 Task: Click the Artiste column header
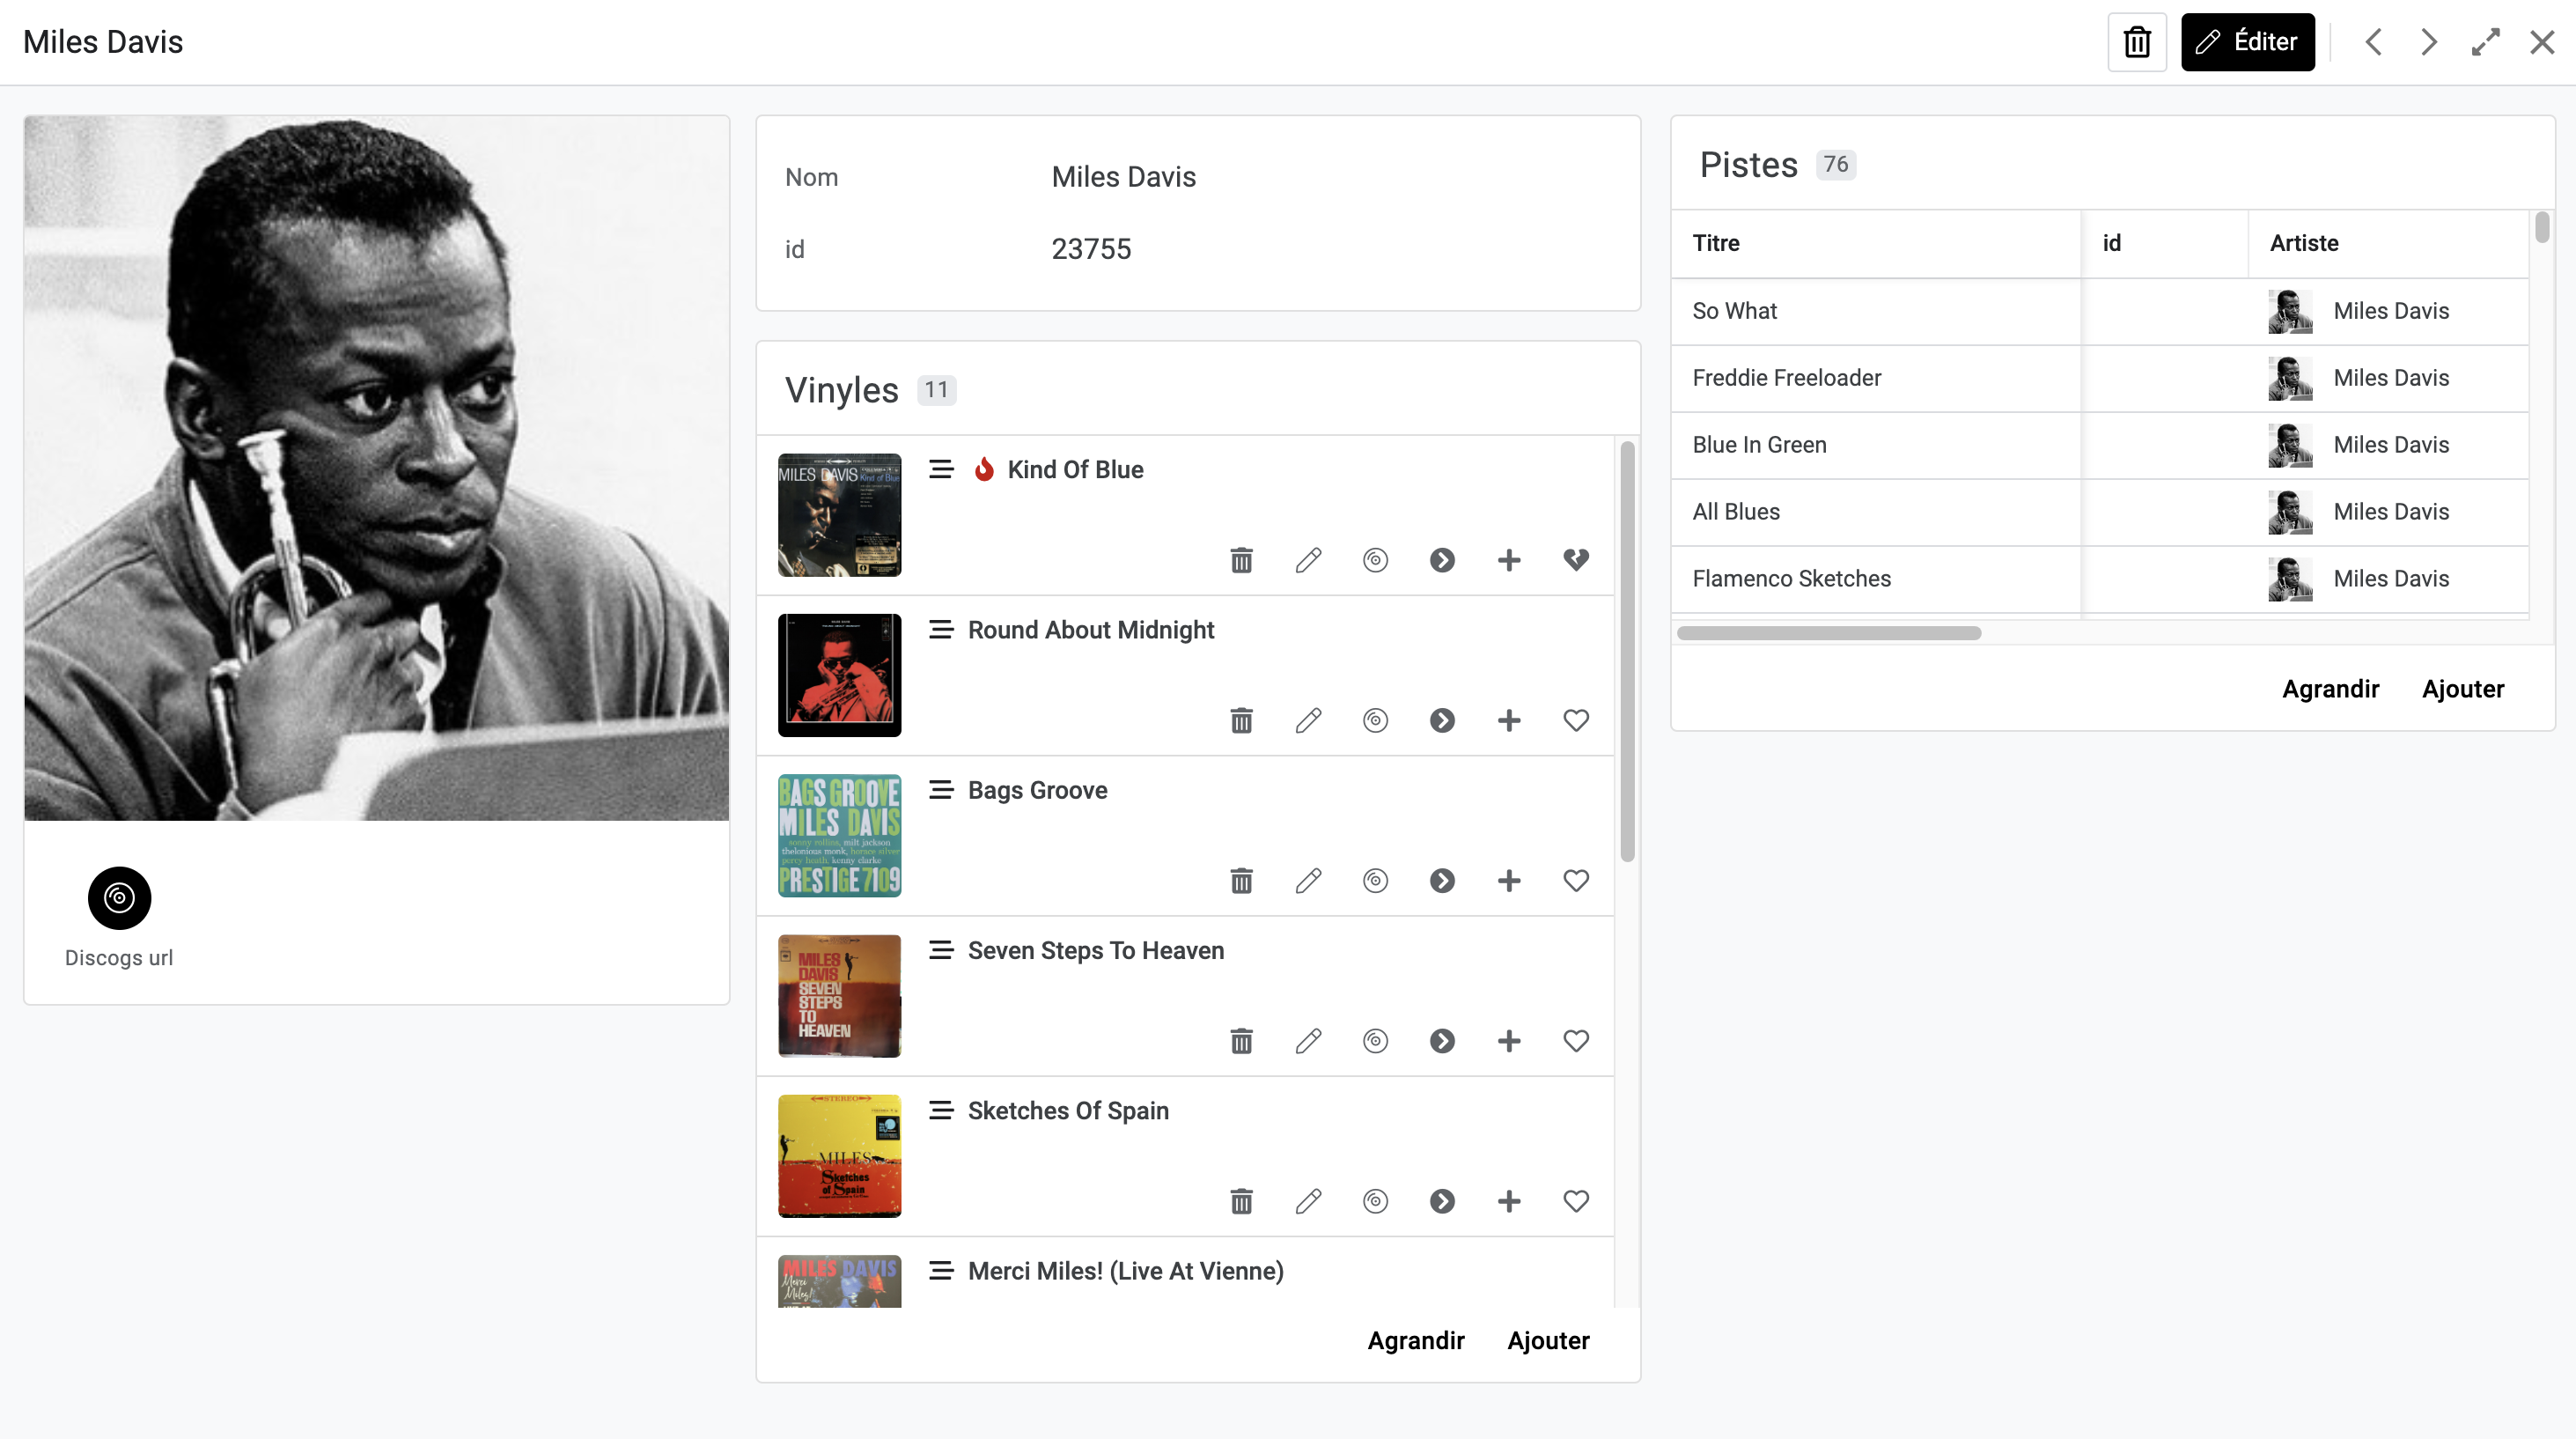point(2304,243)
